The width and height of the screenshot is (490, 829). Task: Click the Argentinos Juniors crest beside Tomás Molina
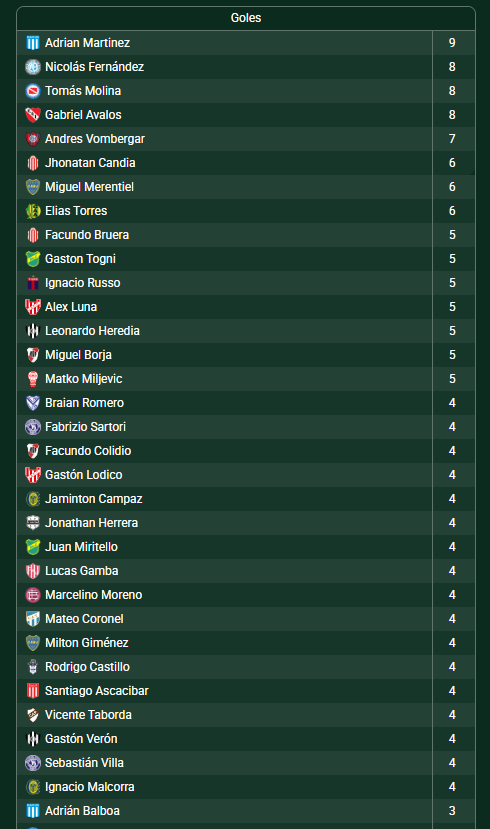(33, 91)
